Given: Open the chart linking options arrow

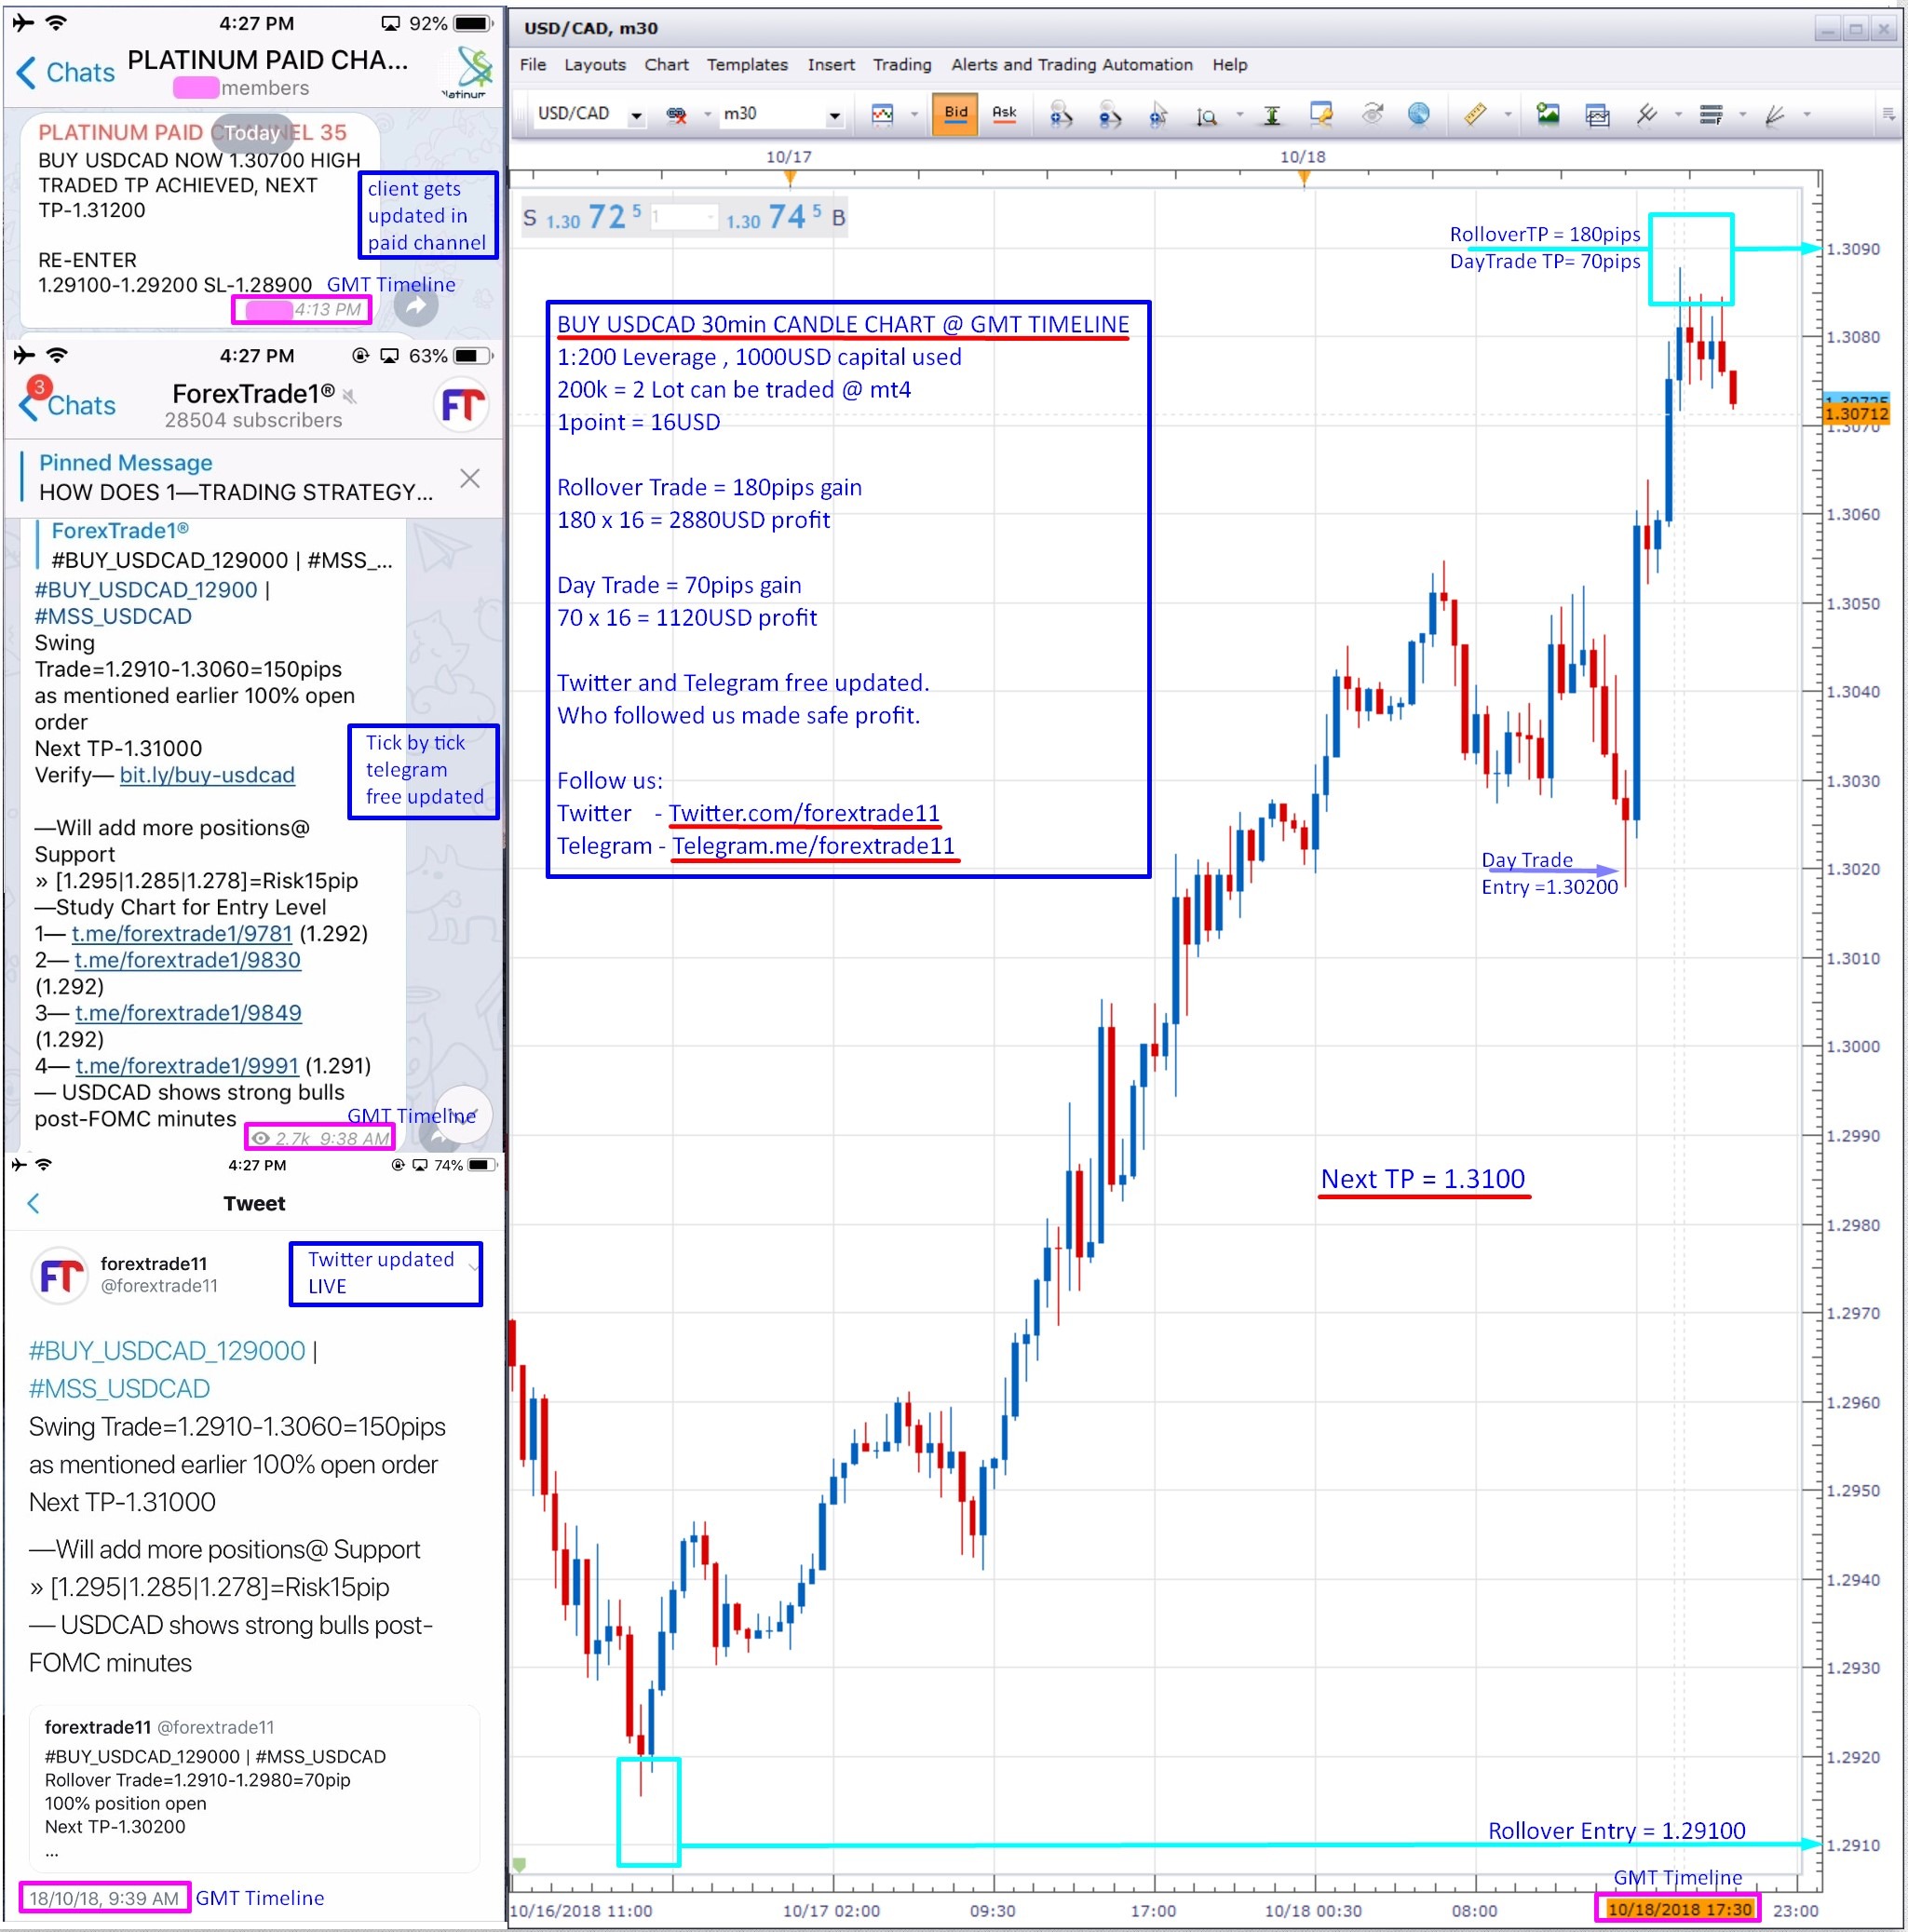Looking at the screenshot, I should pyautogui.click(x=707, y=115).
